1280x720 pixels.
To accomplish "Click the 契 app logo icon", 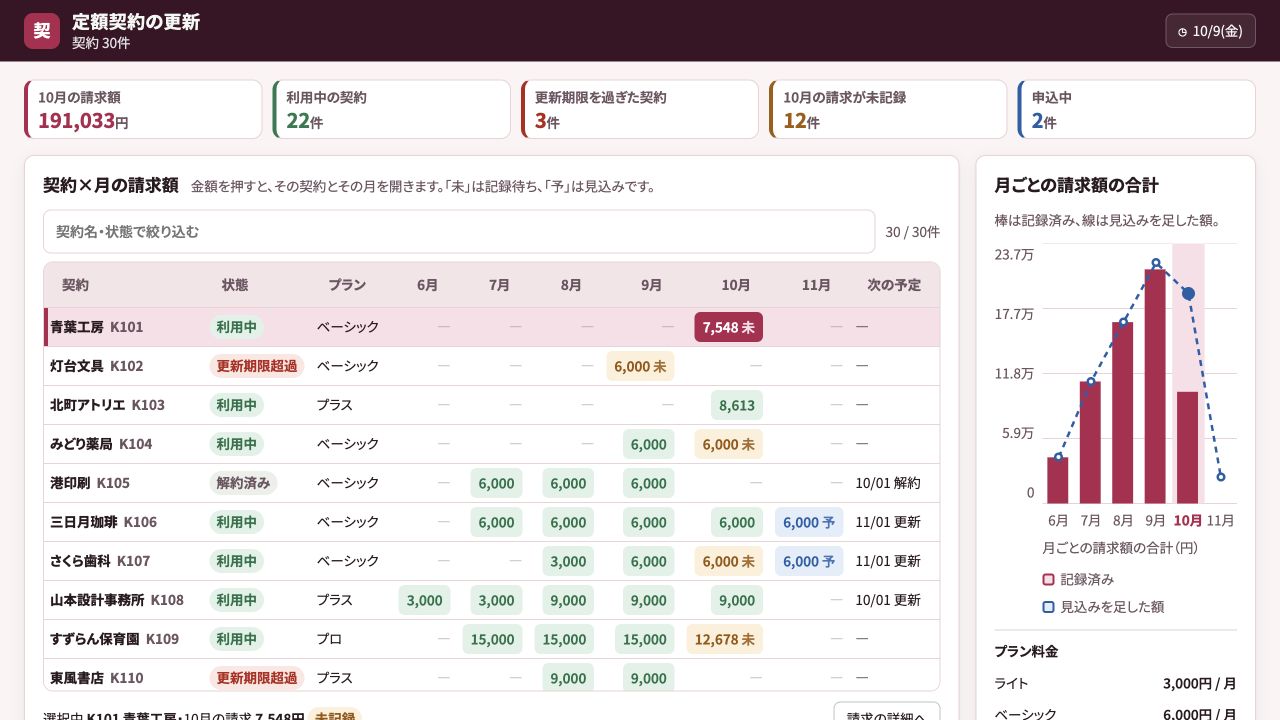I will click(x=42, y=31).
